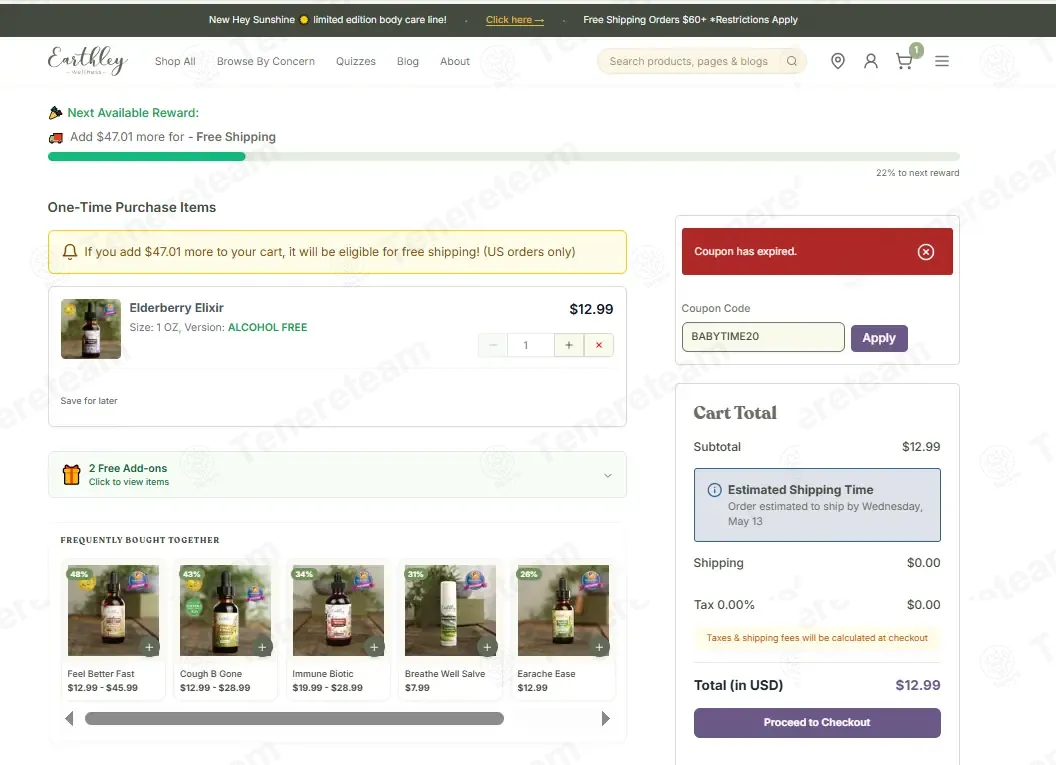This screenshot has width=1056, height=765.
Task: Open Breathe Well Salve product image
Action: click(451, 610)
